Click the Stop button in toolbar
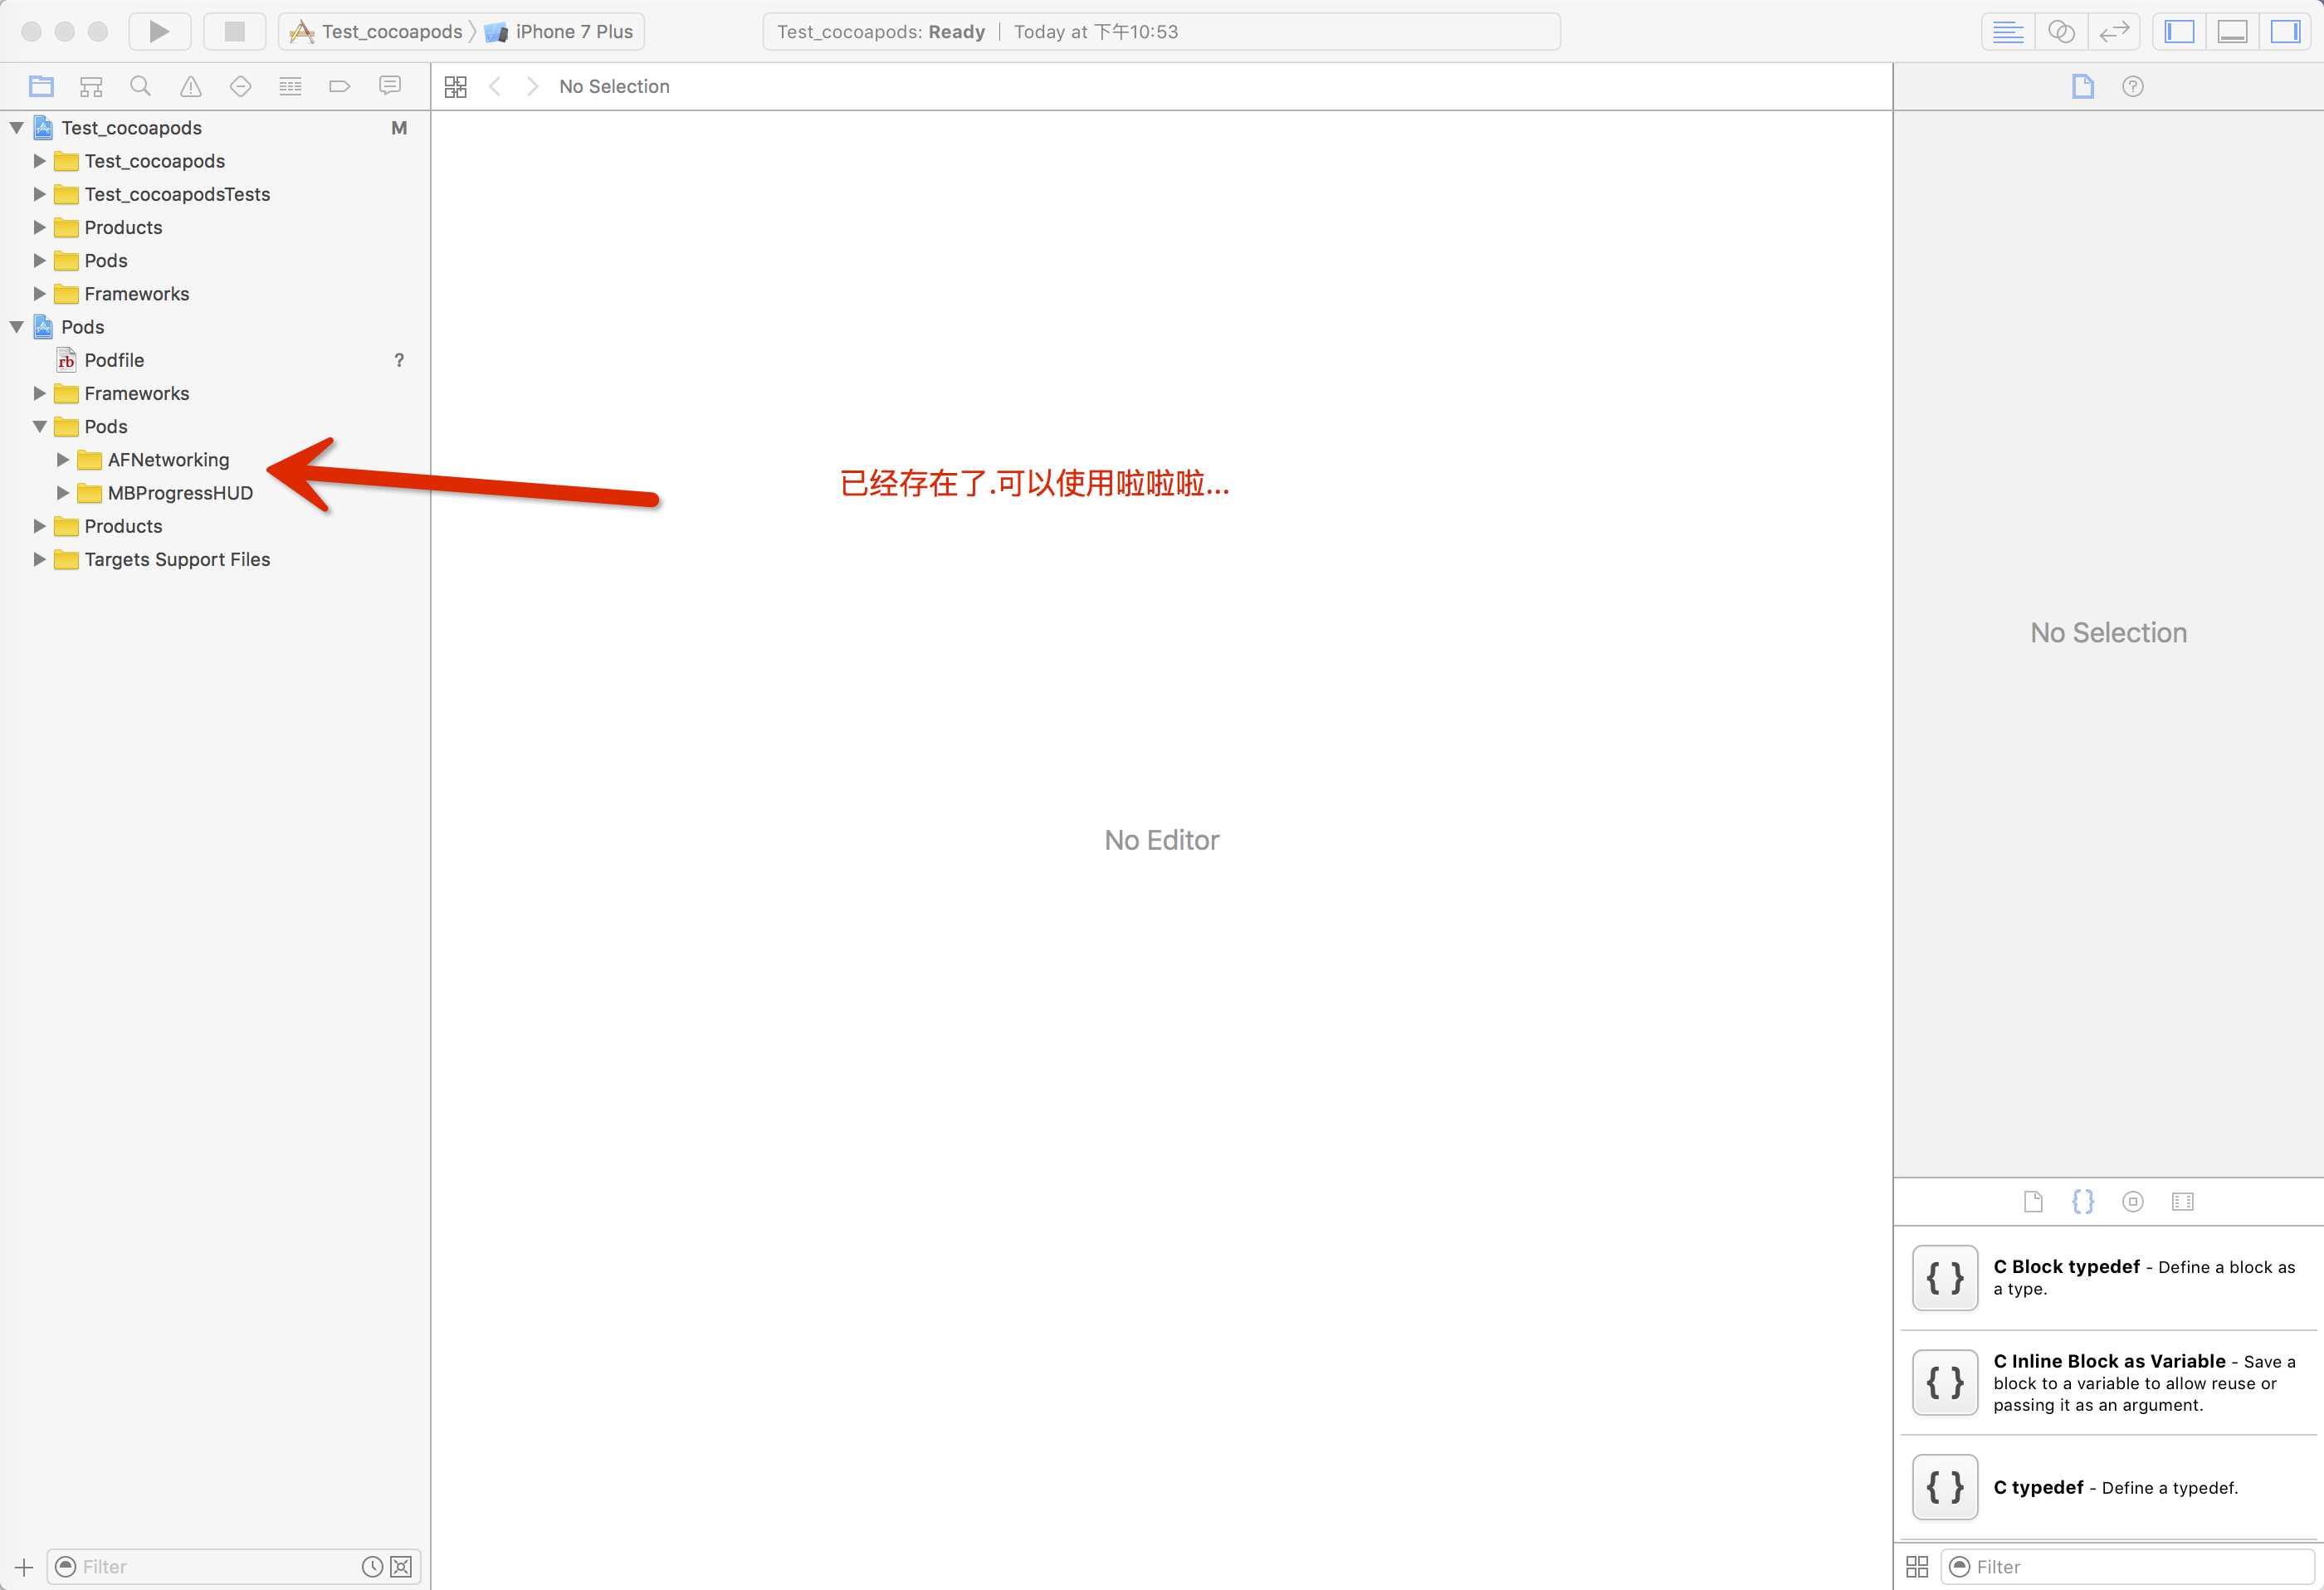2324x1590 pixels. pos(234,31)
